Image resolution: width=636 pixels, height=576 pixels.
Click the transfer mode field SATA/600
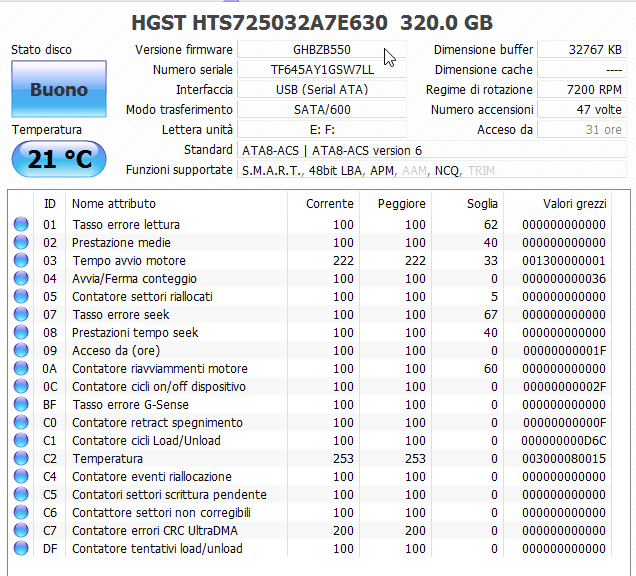pos(322,110)
